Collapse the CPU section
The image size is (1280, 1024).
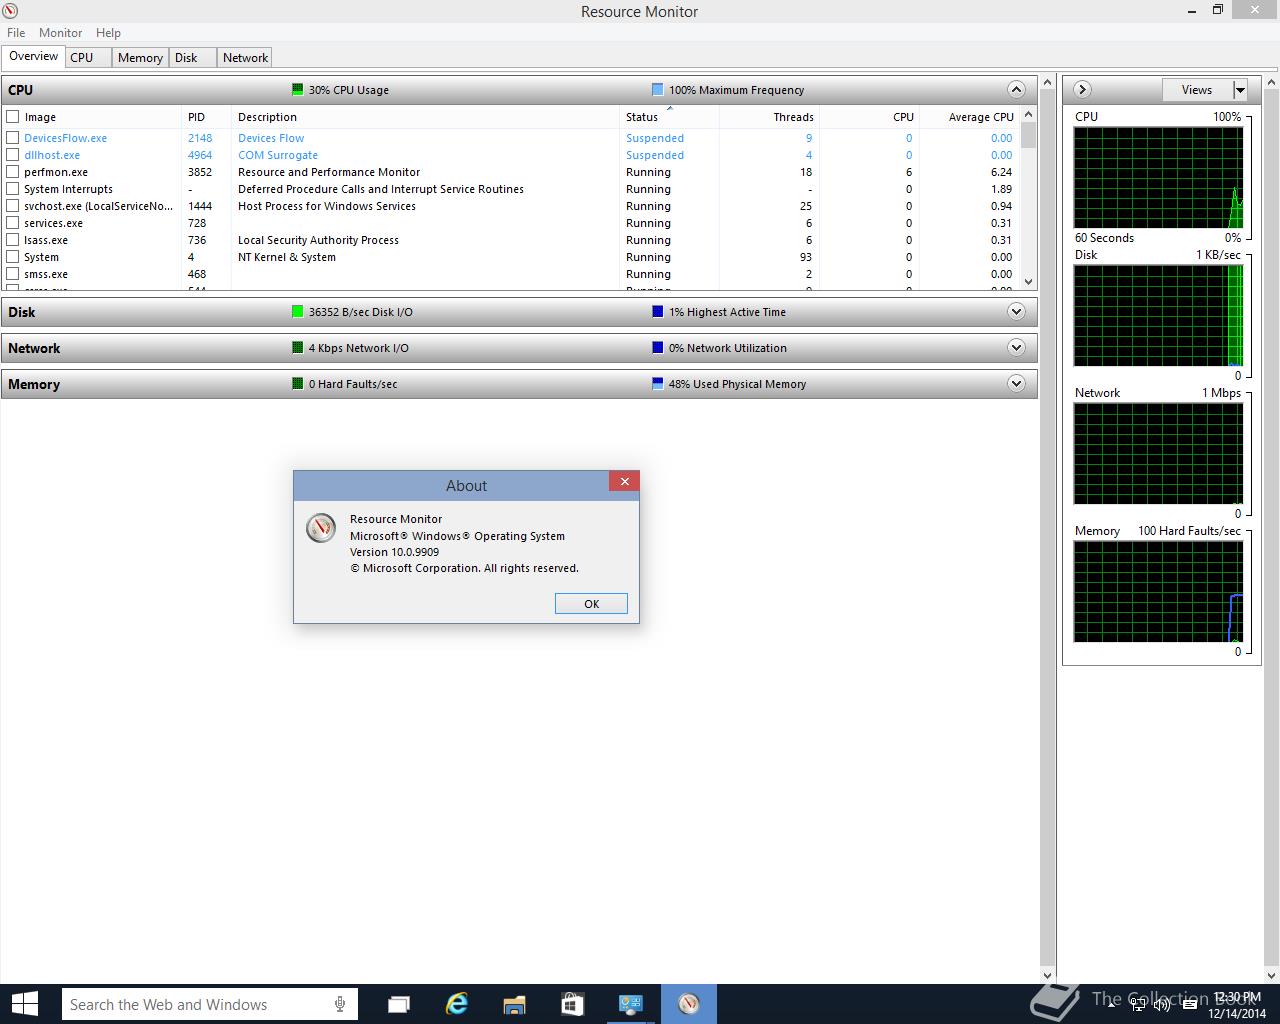point(1016,90)
